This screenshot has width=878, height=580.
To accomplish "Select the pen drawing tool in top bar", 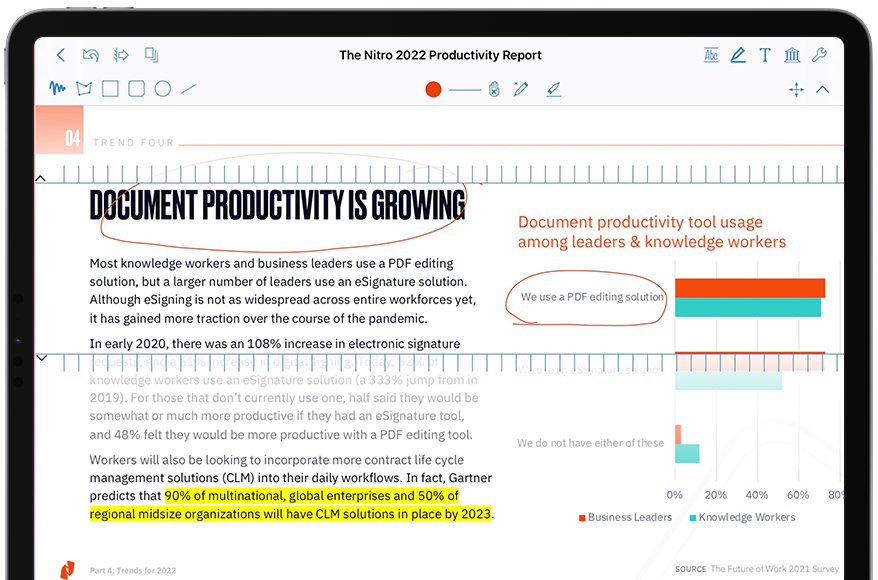I will [x=738, y=55].
